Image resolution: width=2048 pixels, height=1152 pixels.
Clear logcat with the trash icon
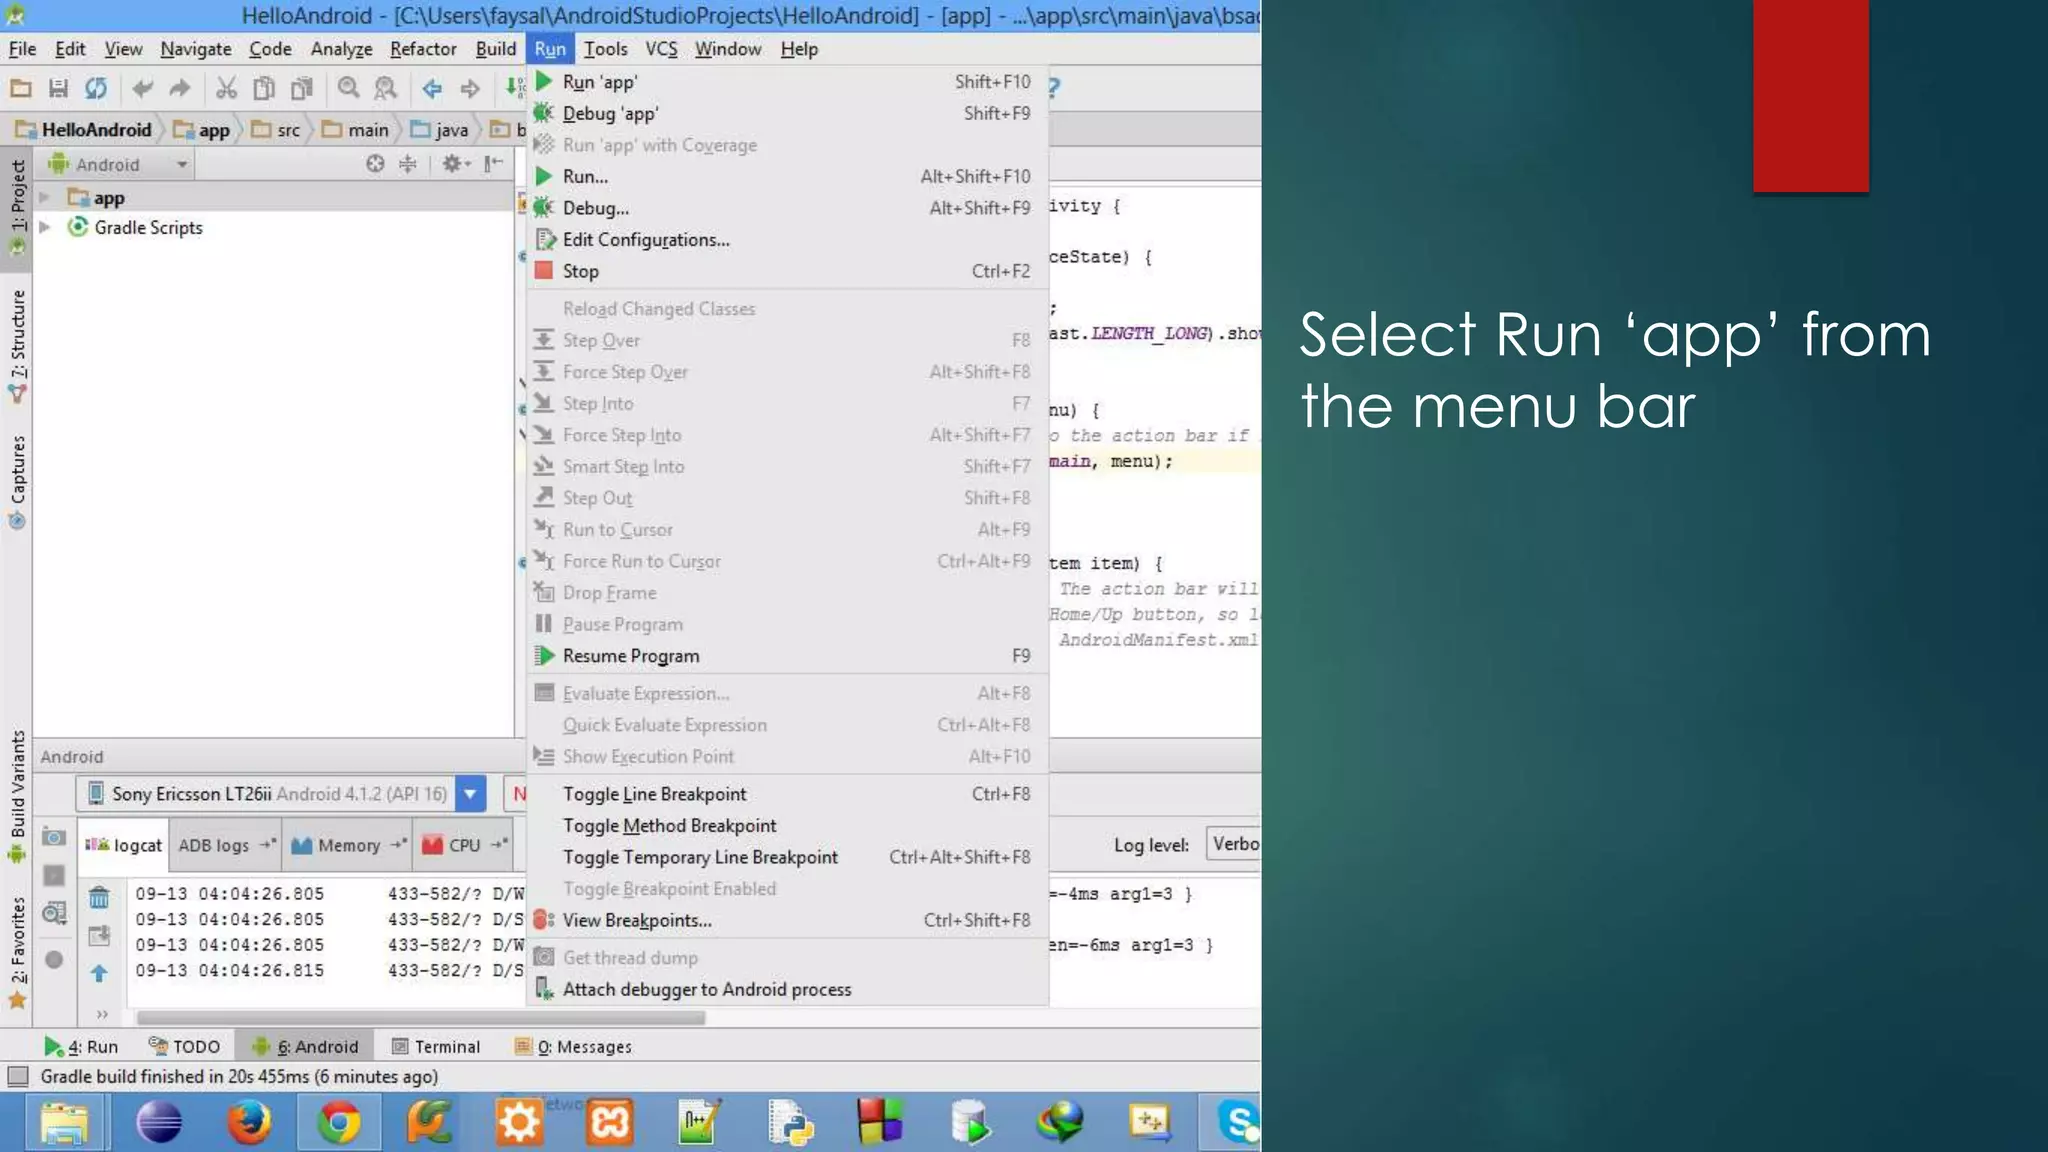pos(99,897)
